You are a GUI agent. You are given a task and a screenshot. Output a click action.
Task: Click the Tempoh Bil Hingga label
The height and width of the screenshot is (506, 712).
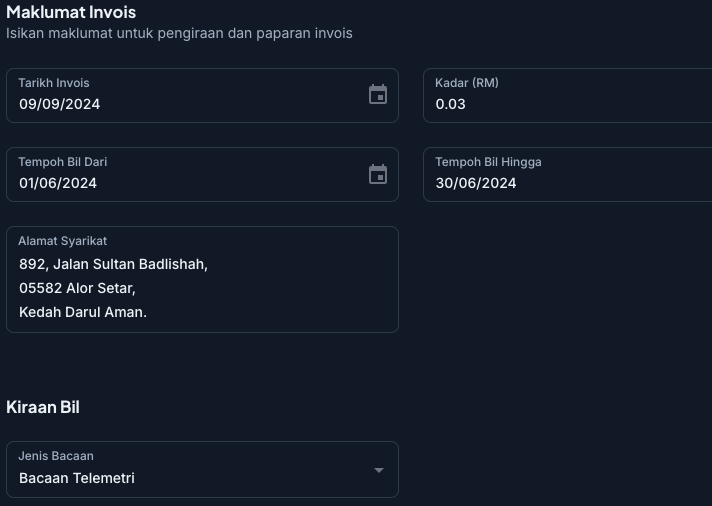488,162
